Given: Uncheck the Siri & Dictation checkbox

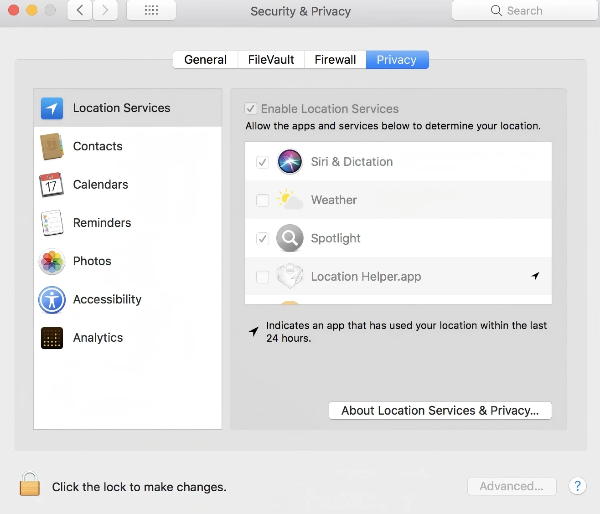Looking at the screenshot, I should (x=262, y=162).
